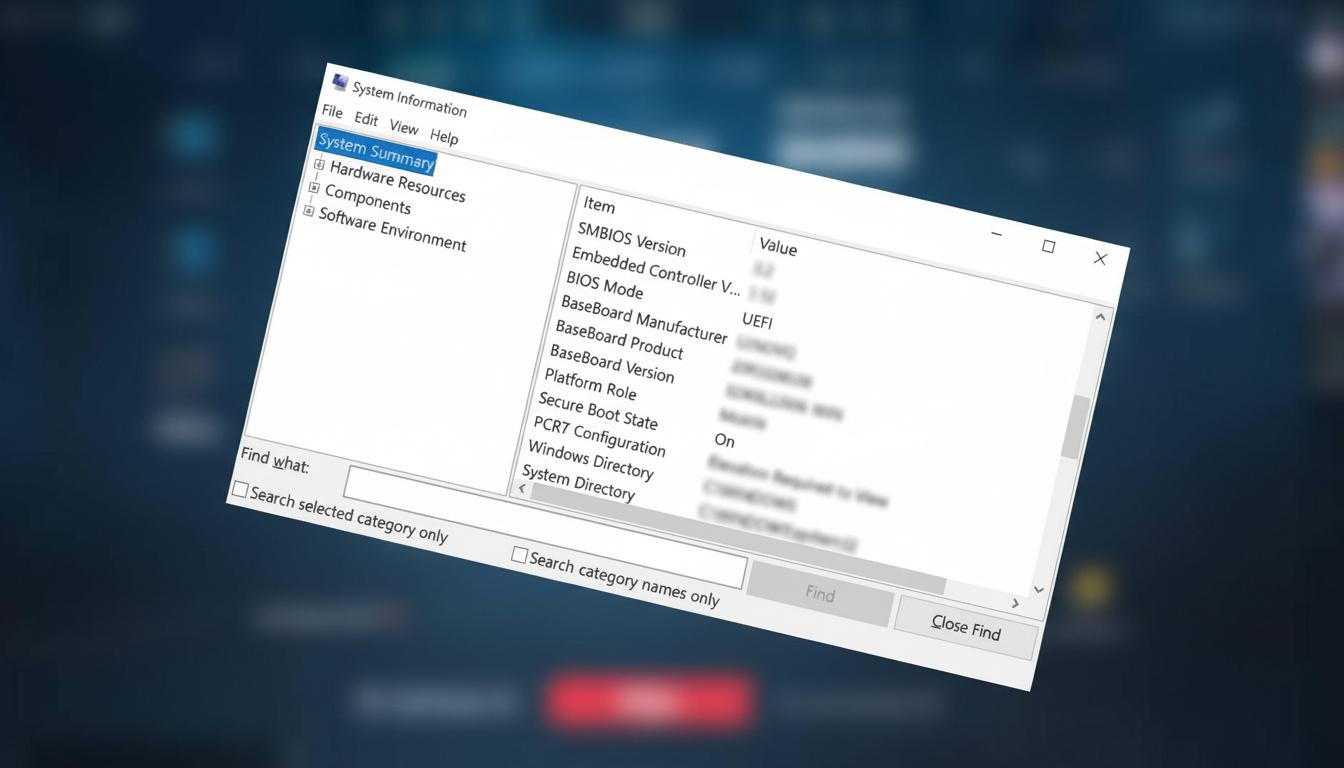The height and width of the screenshot is (768, 1344).
Task: Select the System Directory row
Action: coord(578,482)
